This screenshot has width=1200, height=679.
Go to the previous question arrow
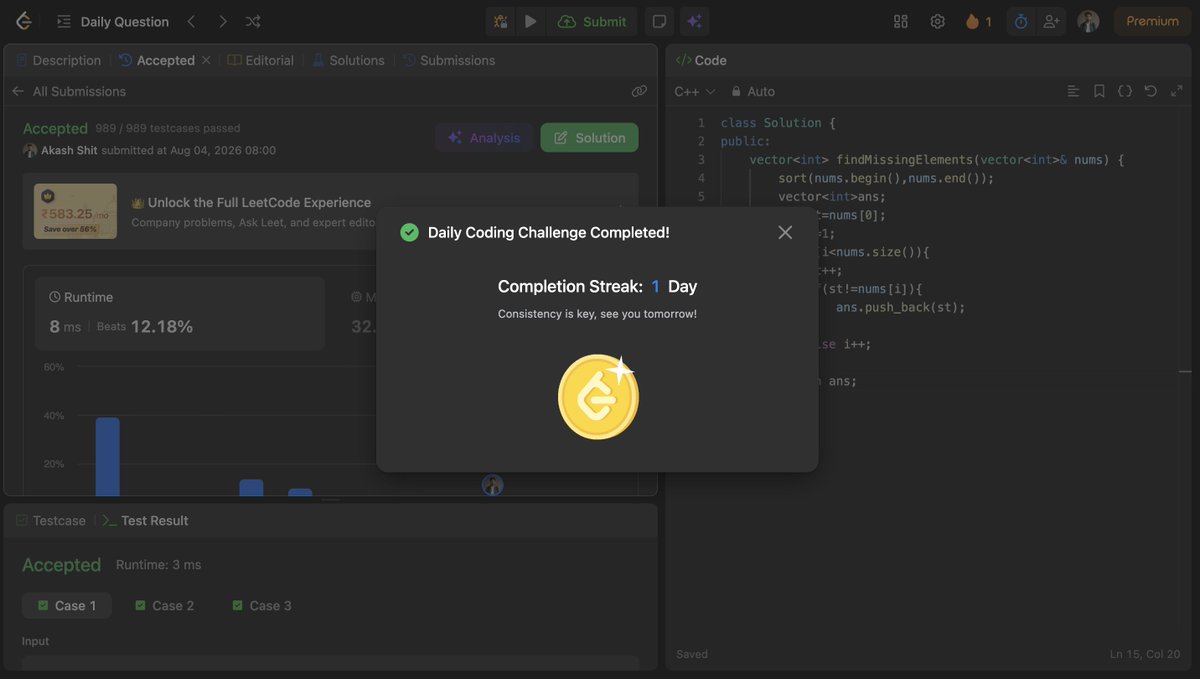[x=192, y=21]
